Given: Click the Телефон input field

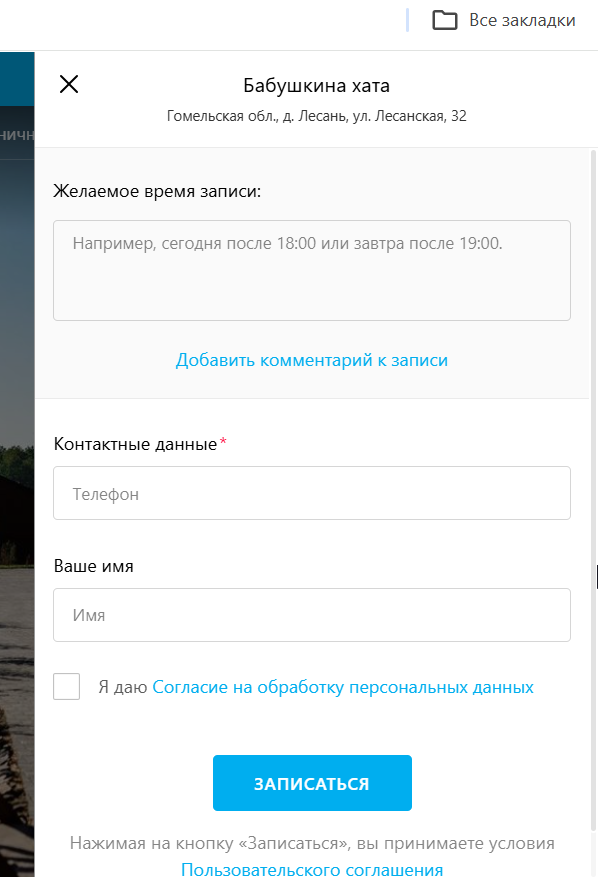Looking at the screenshot, I should (x=312, y=493).
